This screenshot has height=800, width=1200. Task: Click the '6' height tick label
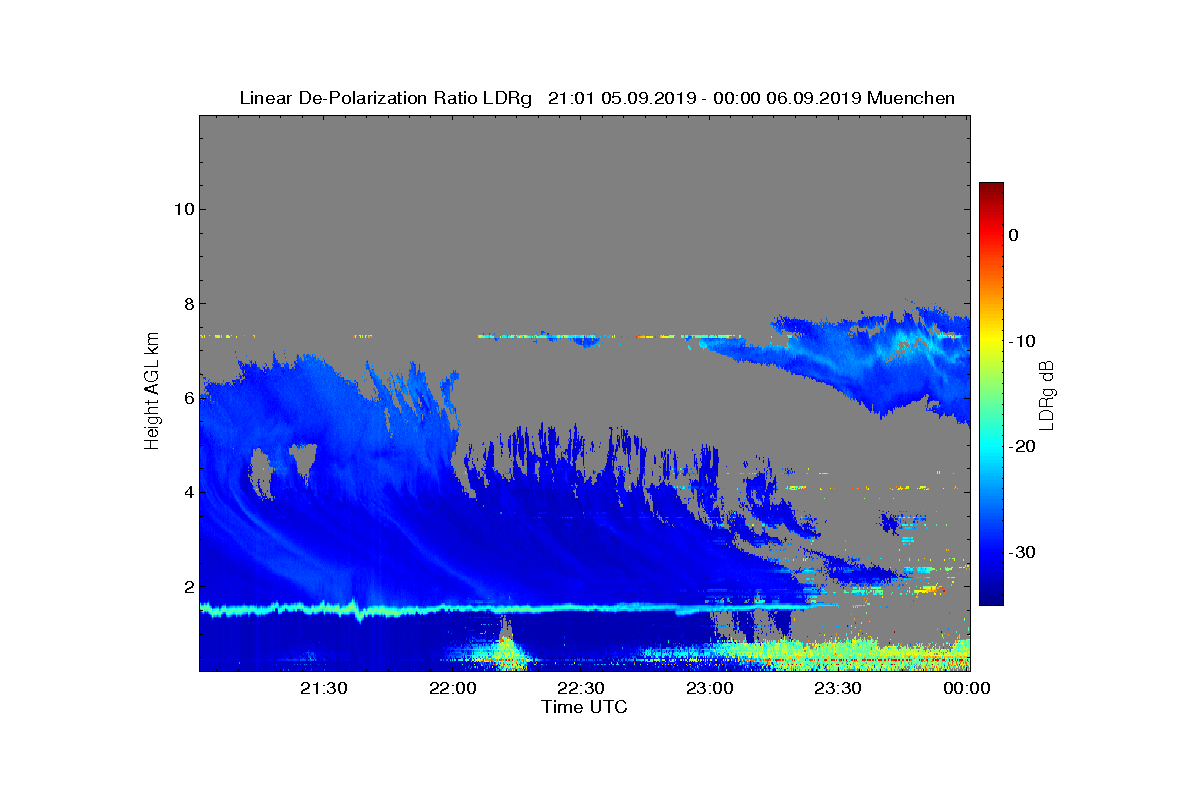tap(187, 397)
